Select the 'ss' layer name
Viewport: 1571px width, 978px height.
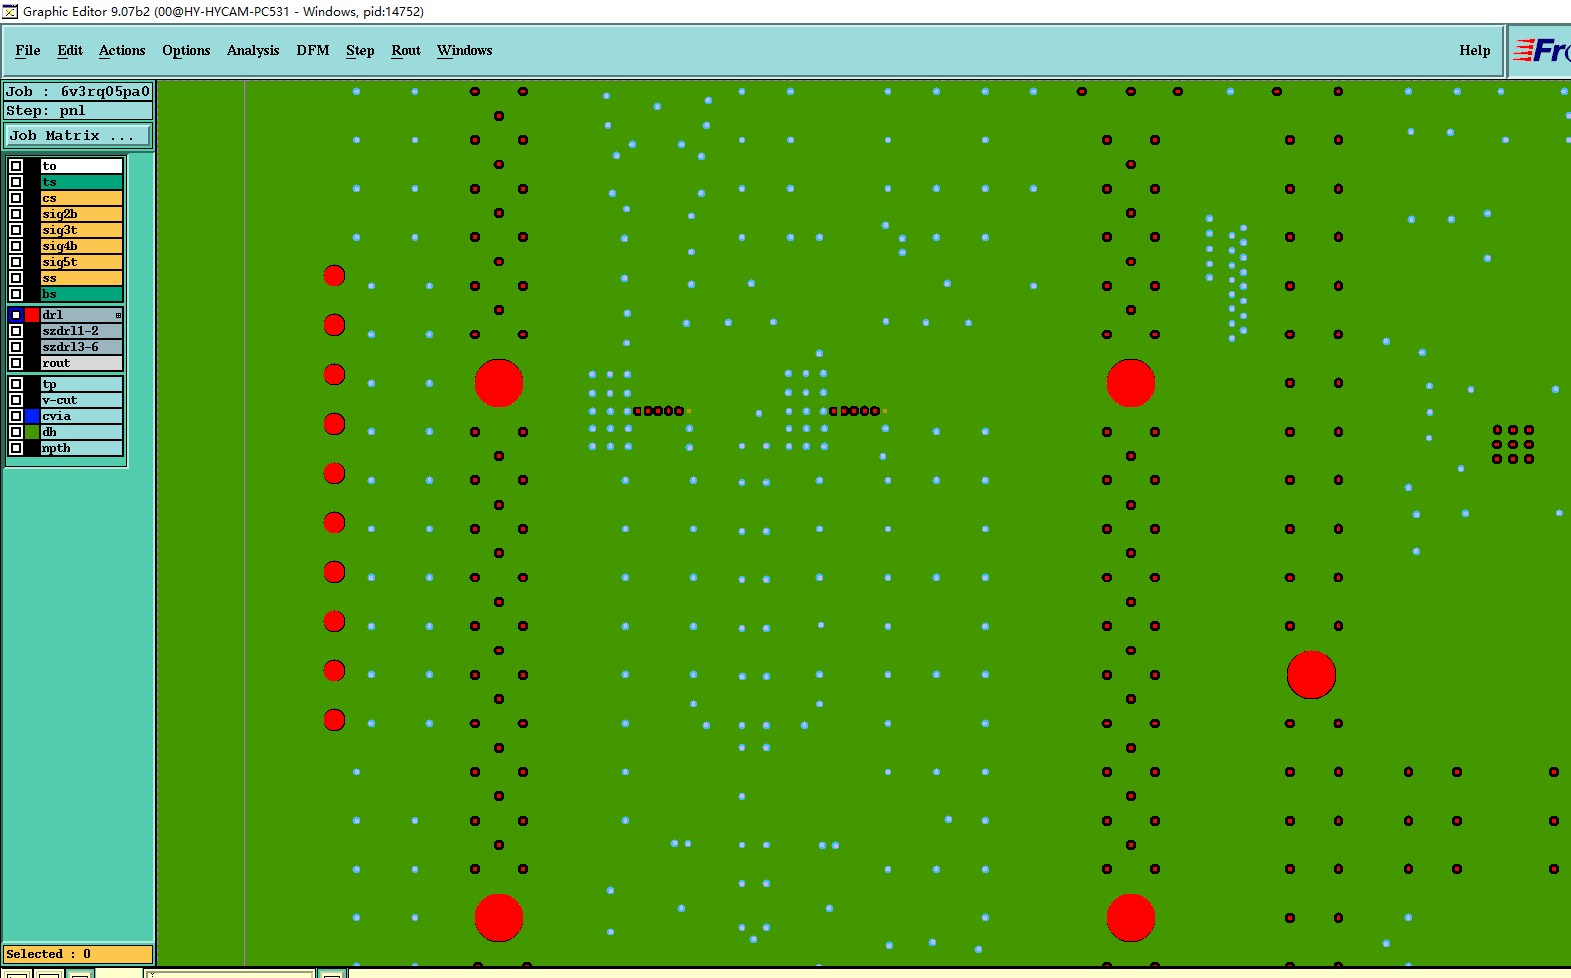82,278
